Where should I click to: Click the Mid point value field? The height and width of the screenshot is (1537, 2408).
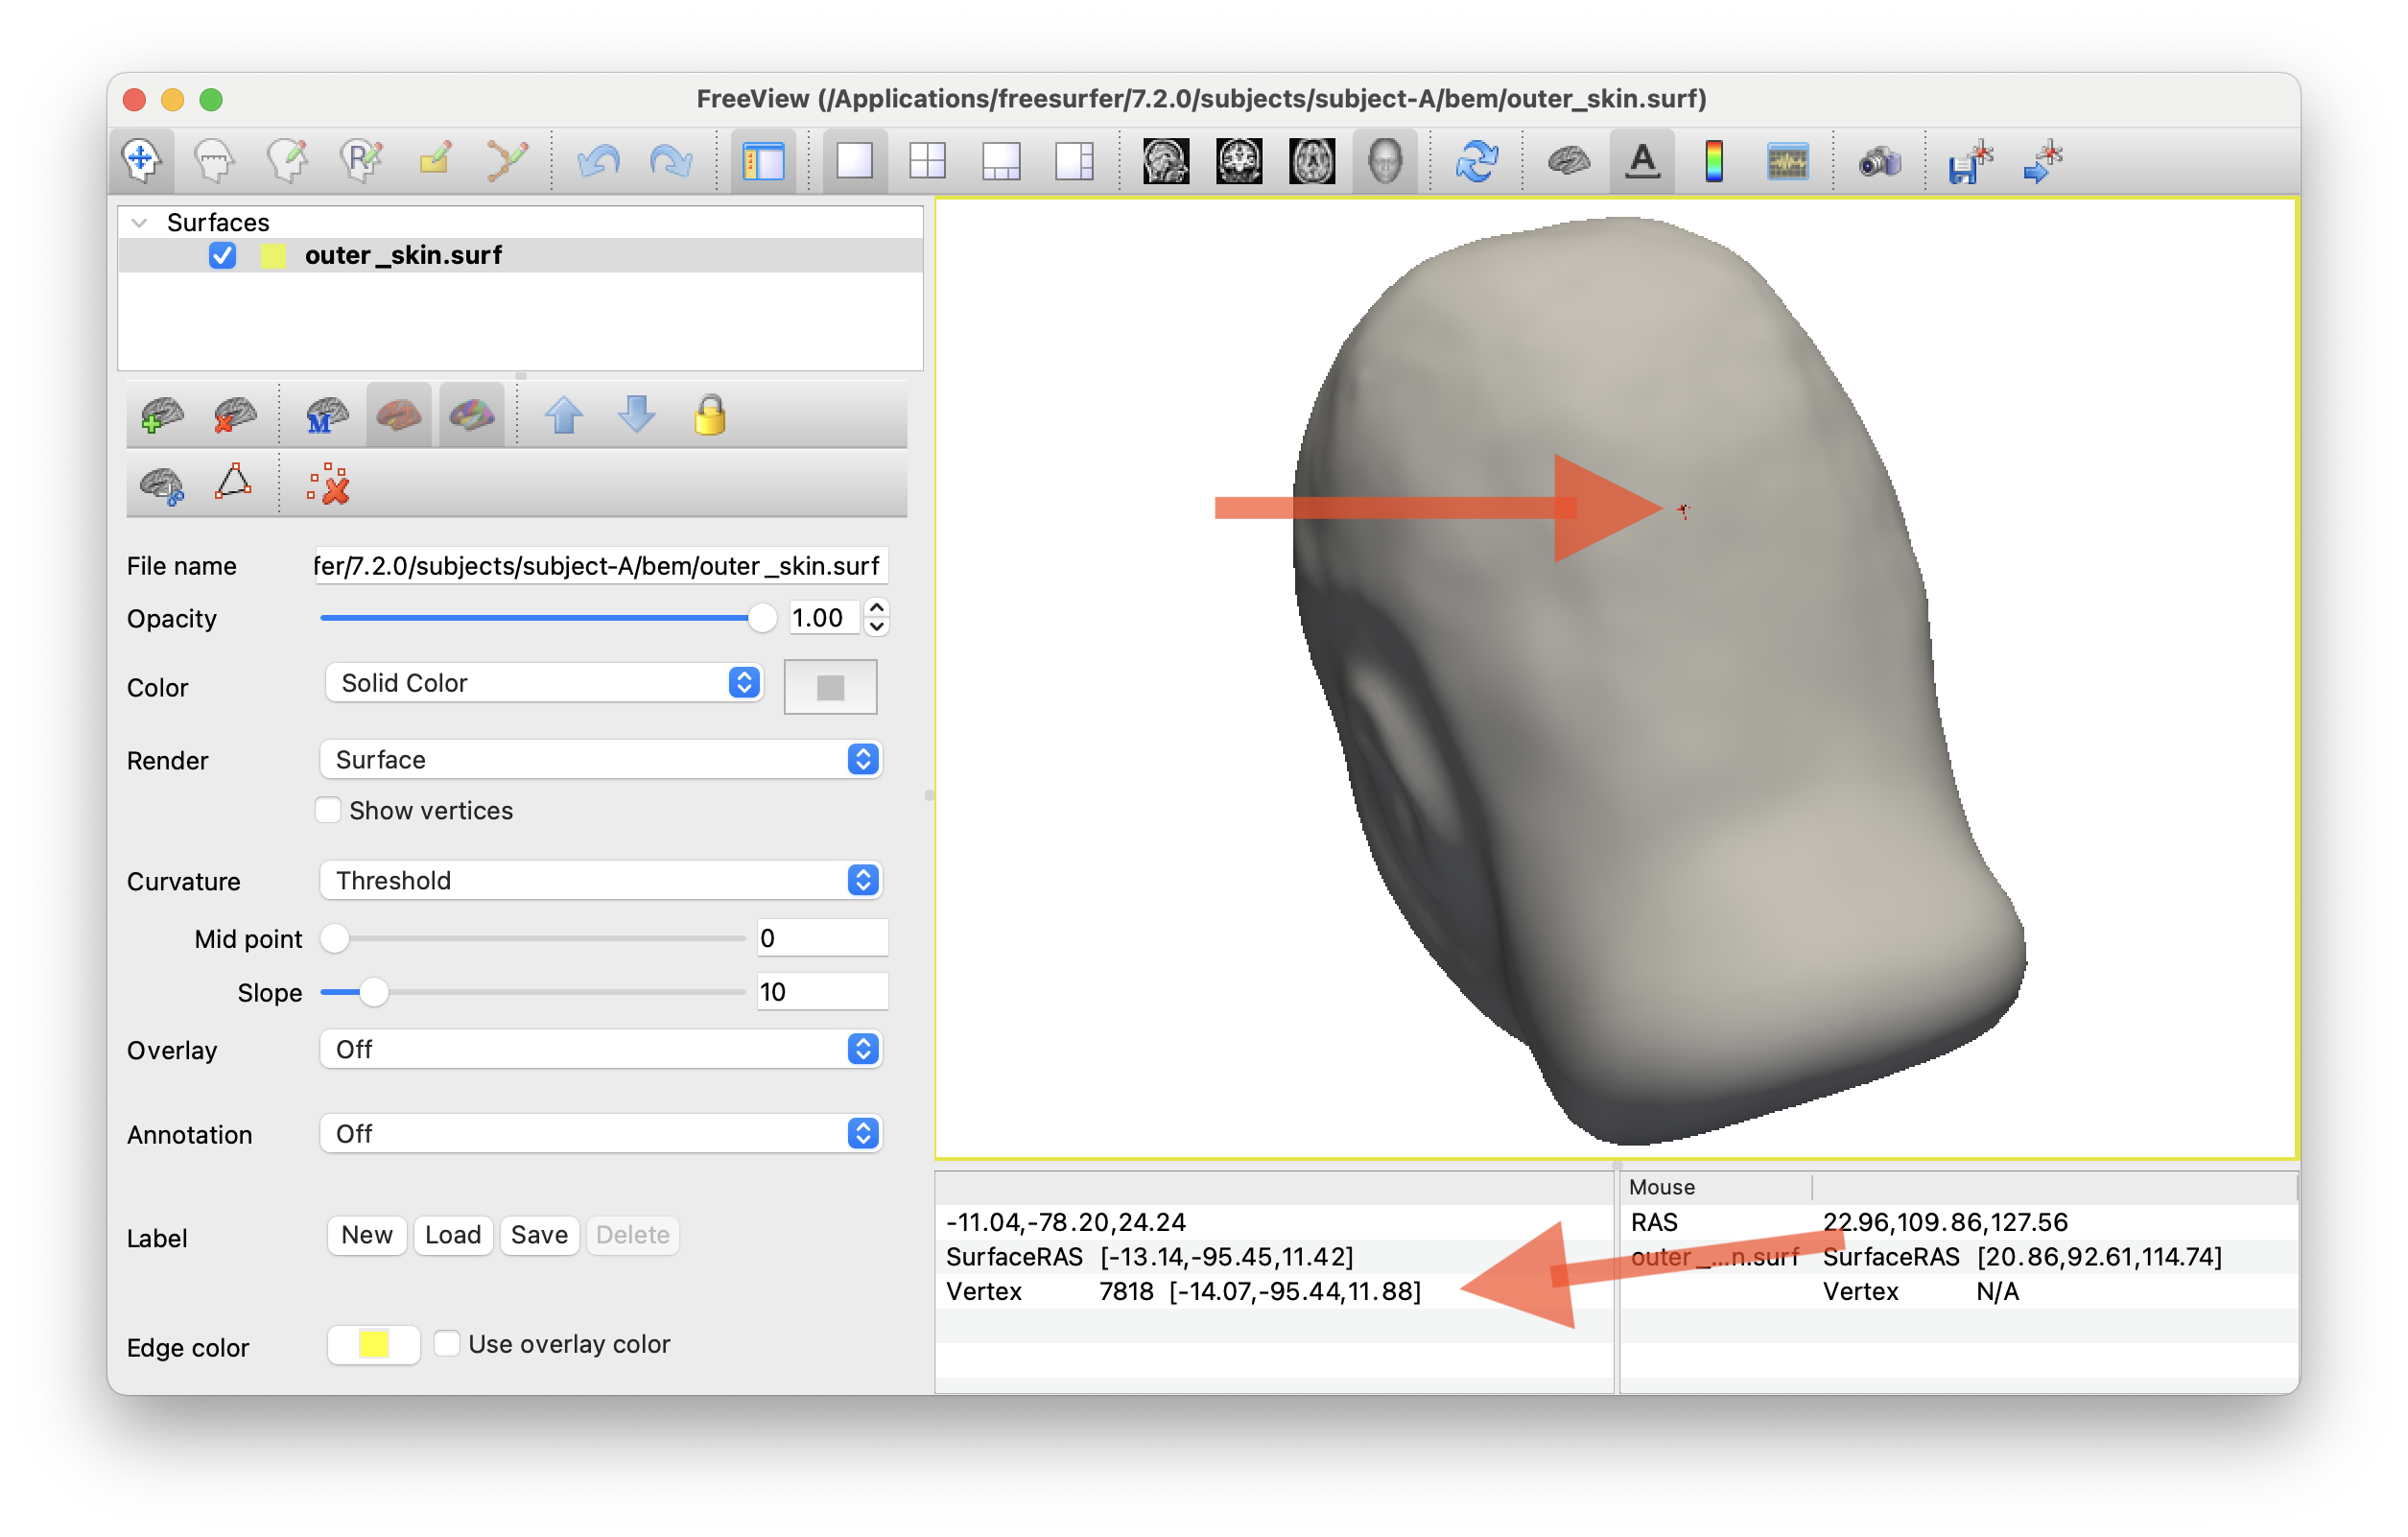[820, 938]
